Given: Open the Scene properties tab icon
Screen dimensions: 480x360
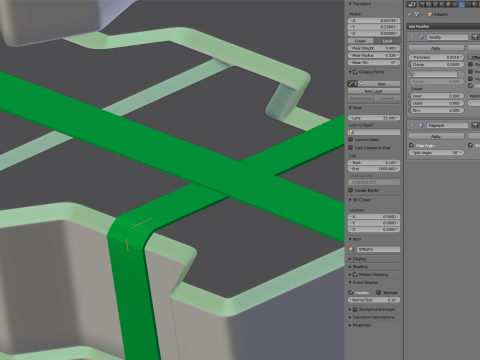Looking at the screenshot, I should click(436, 4).
